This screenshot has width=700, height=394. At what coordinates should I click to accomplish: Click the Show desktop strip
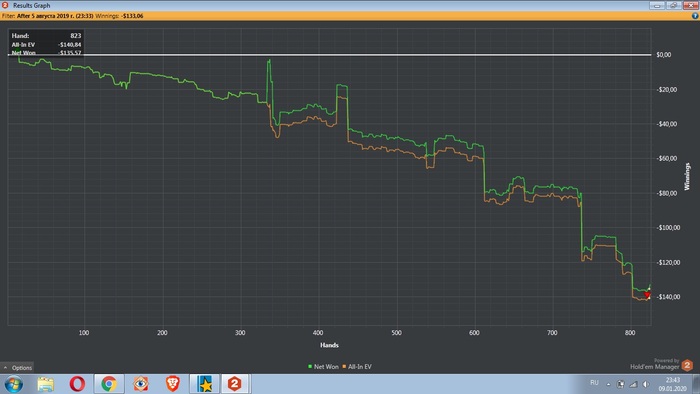696,384
